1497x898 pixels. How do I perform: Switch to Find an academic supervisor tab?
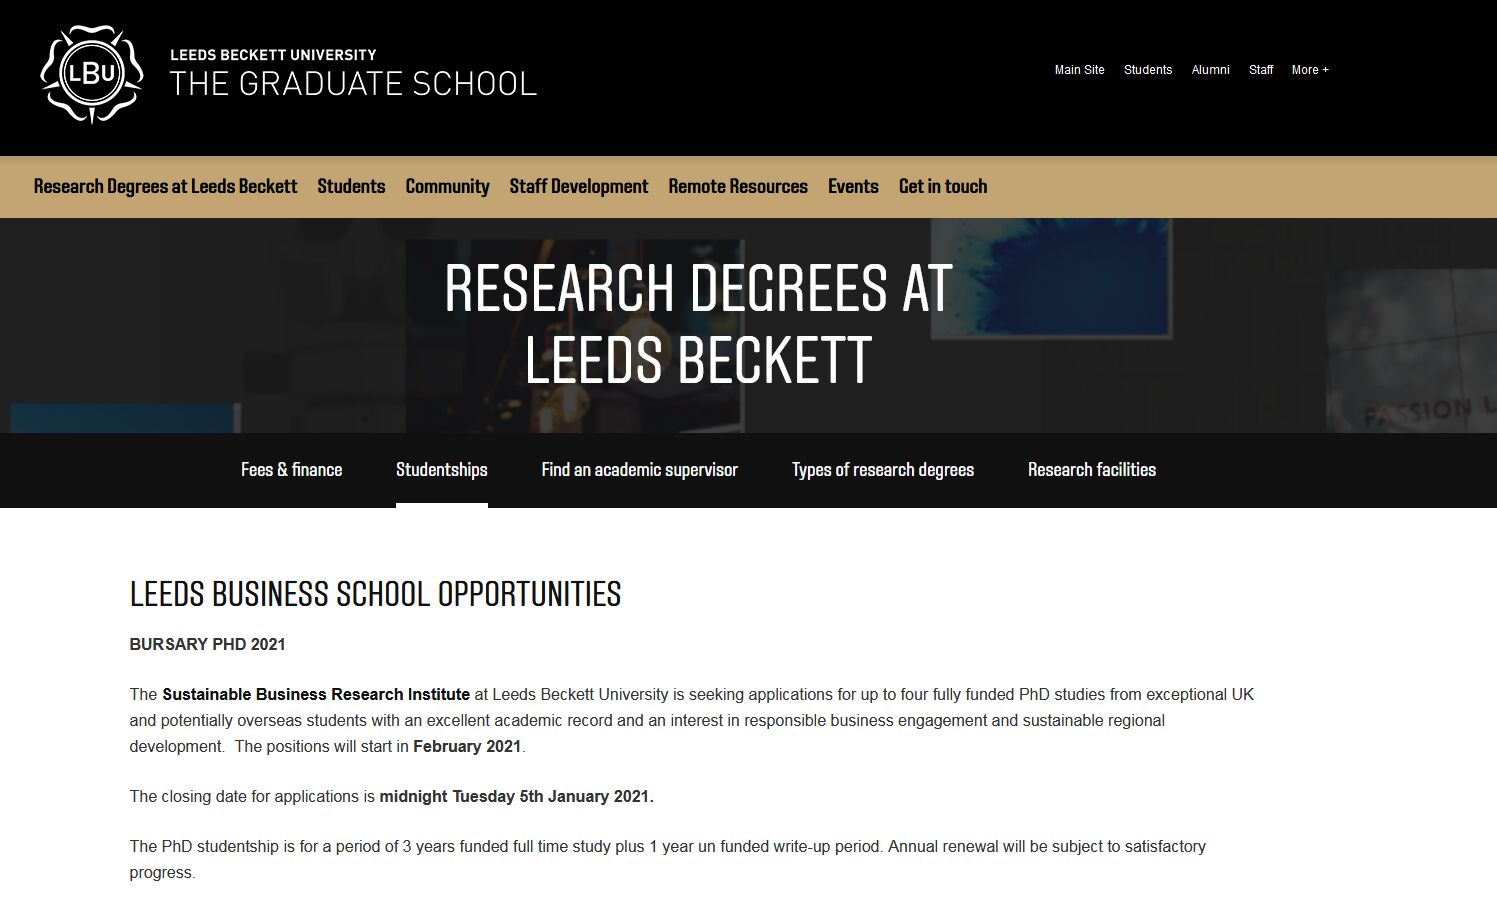640,470
